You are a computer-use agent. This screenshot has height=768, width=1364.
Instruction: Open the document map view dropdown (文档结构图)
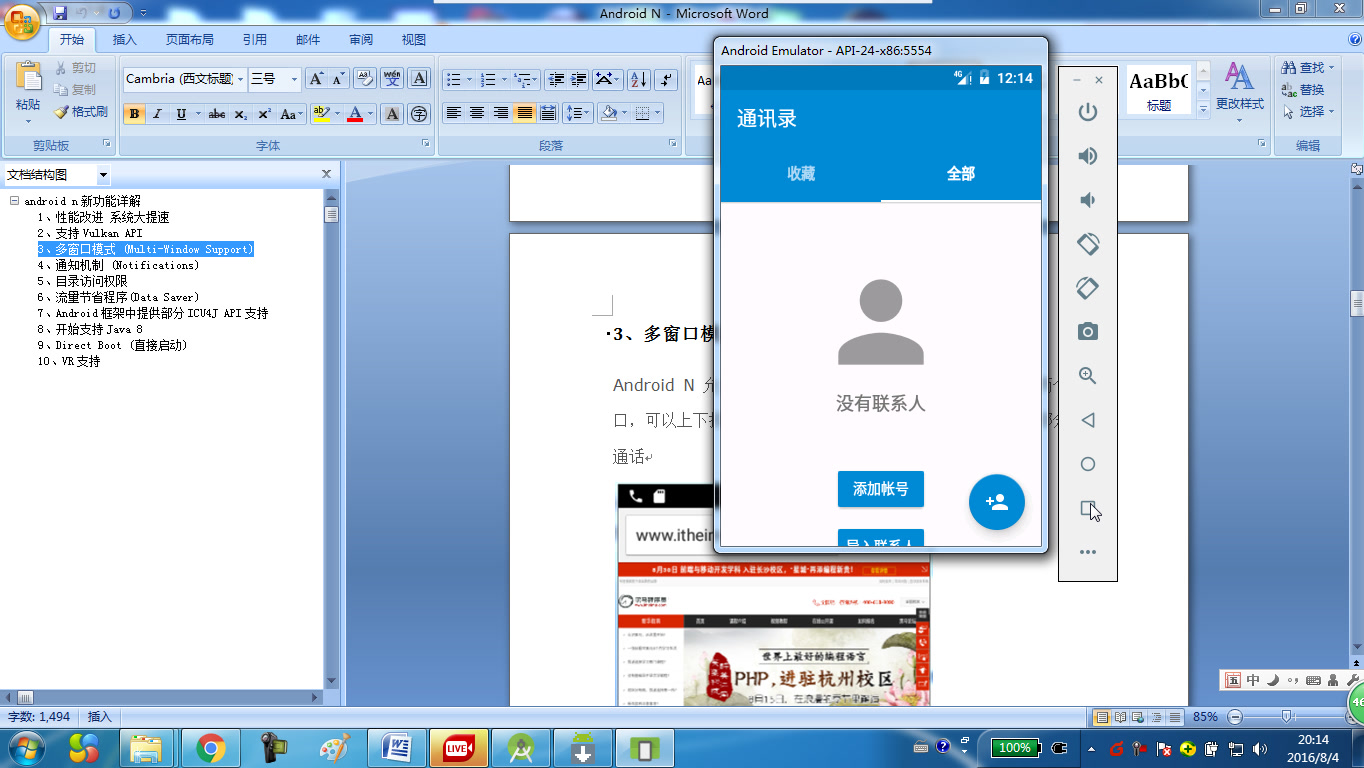click(104, 175)
